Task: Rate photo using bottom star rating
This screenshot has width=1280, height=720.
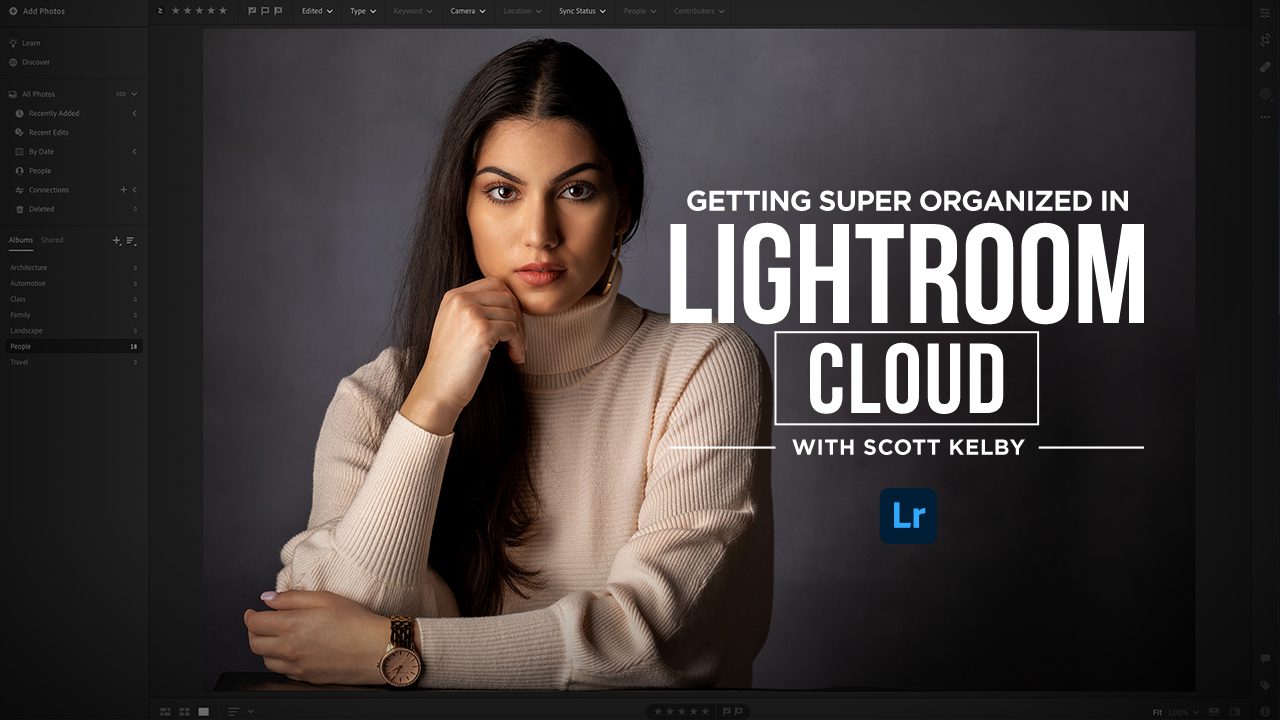Action: [684, 711]
